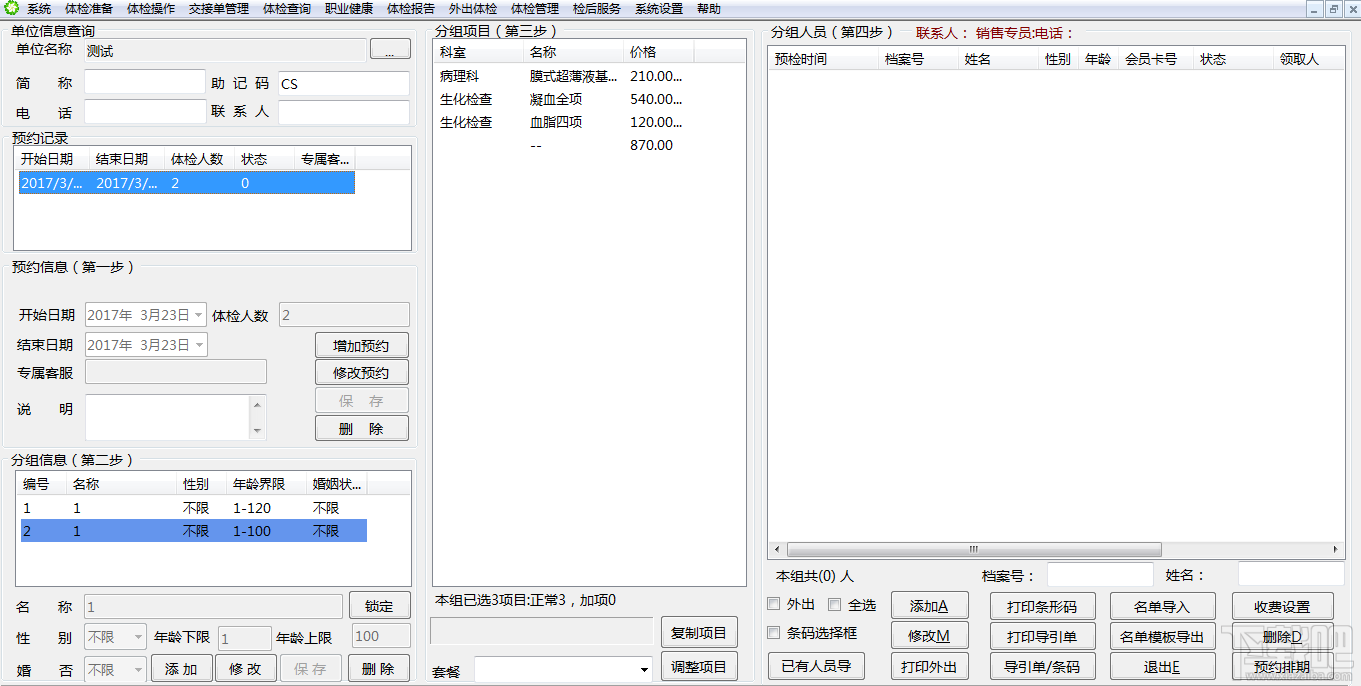This screenshot has width=1361, height=686.
Task: Click the 体检人数 column header in 预约记录
Action: 199,159
